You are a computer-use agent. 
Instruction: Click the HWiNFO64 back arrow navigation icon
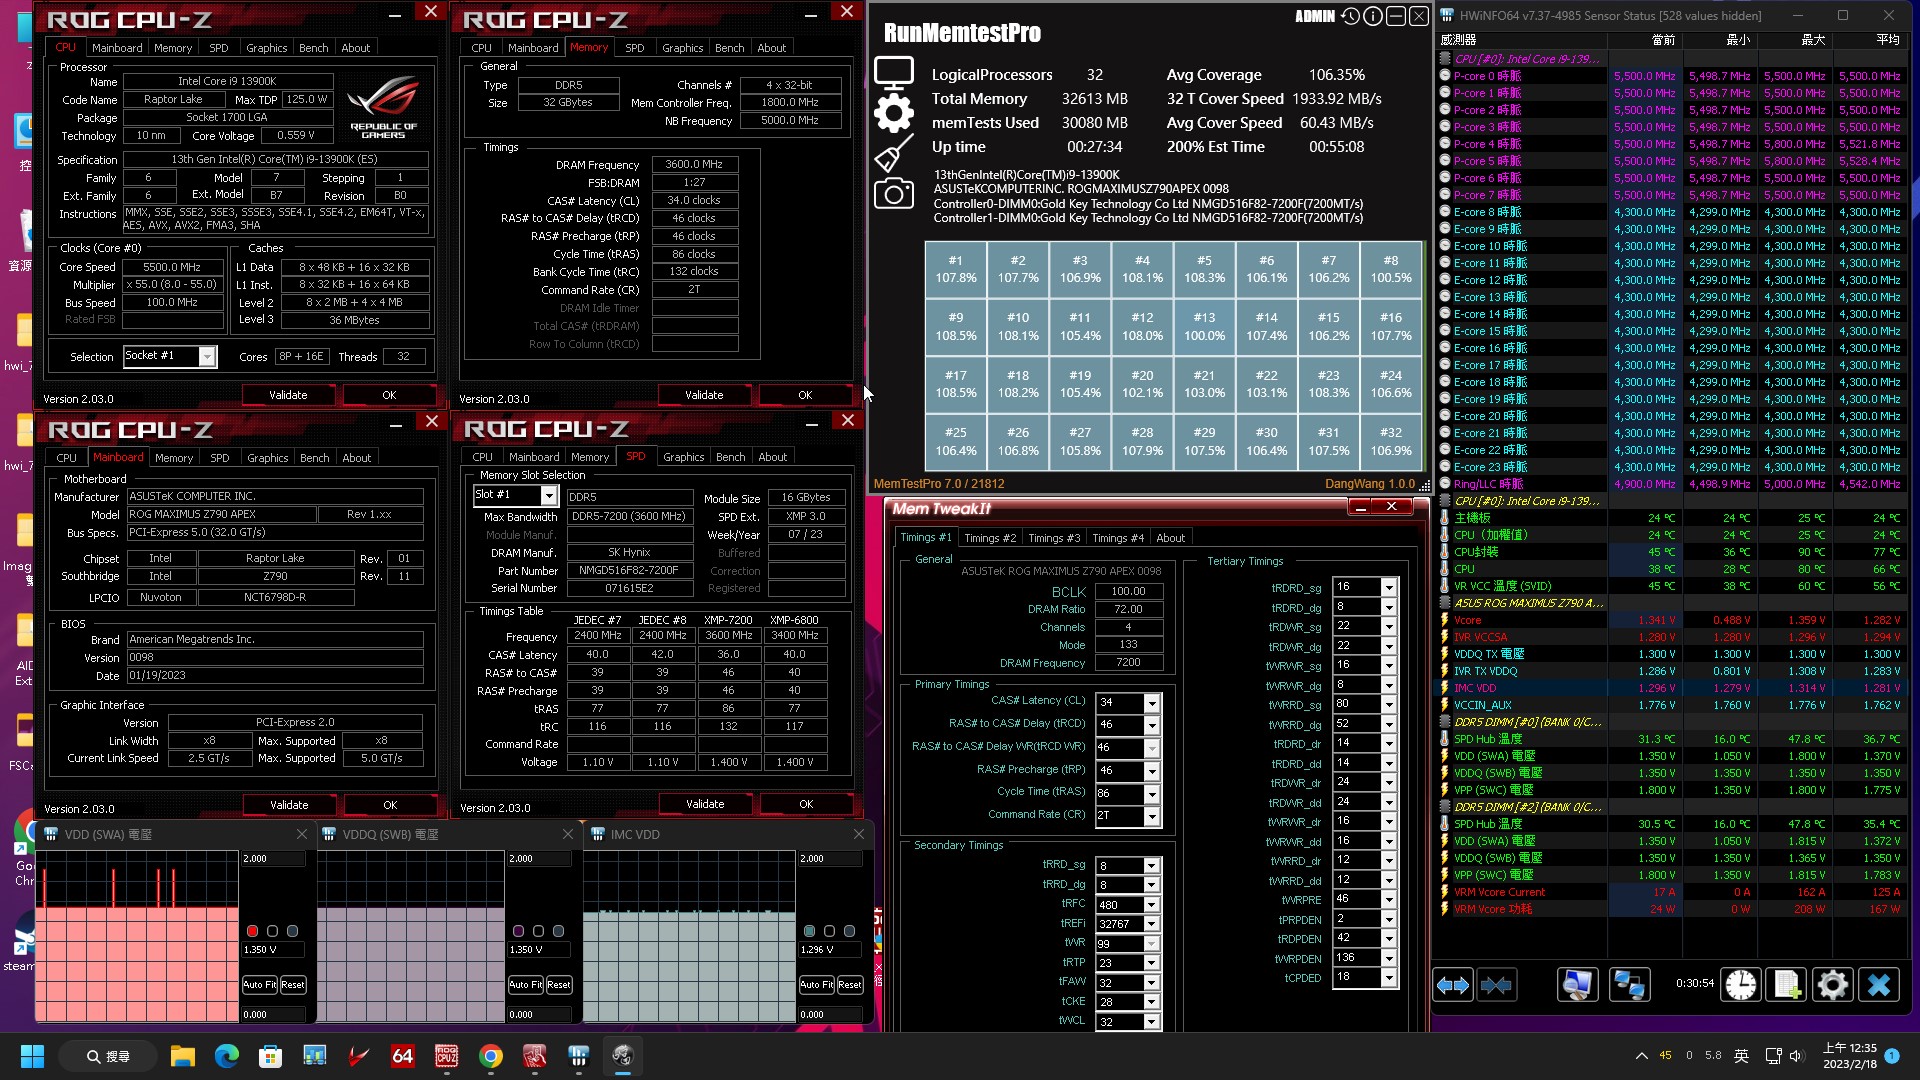[x=1453, y=985]
